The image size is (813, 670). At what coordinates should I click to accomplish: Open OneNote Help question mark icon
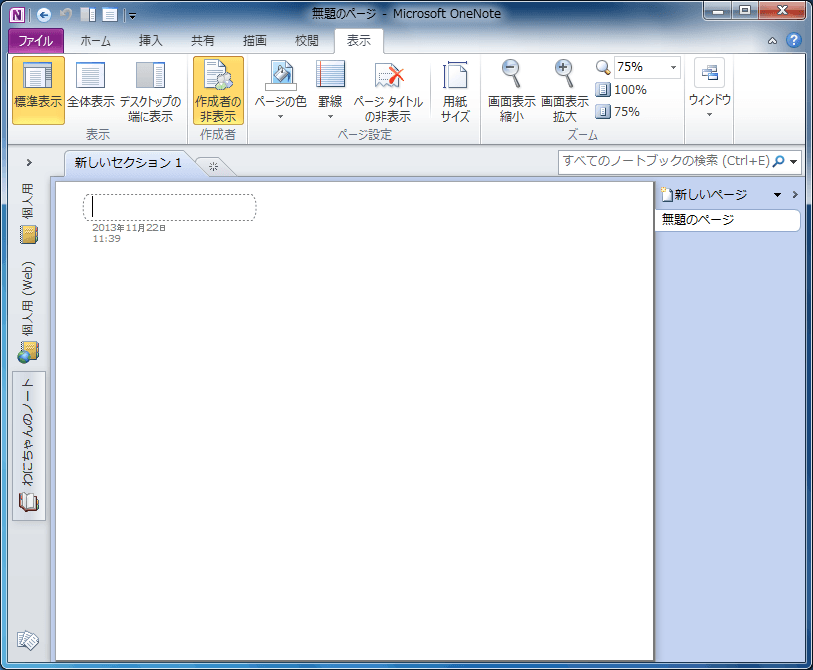794,40
